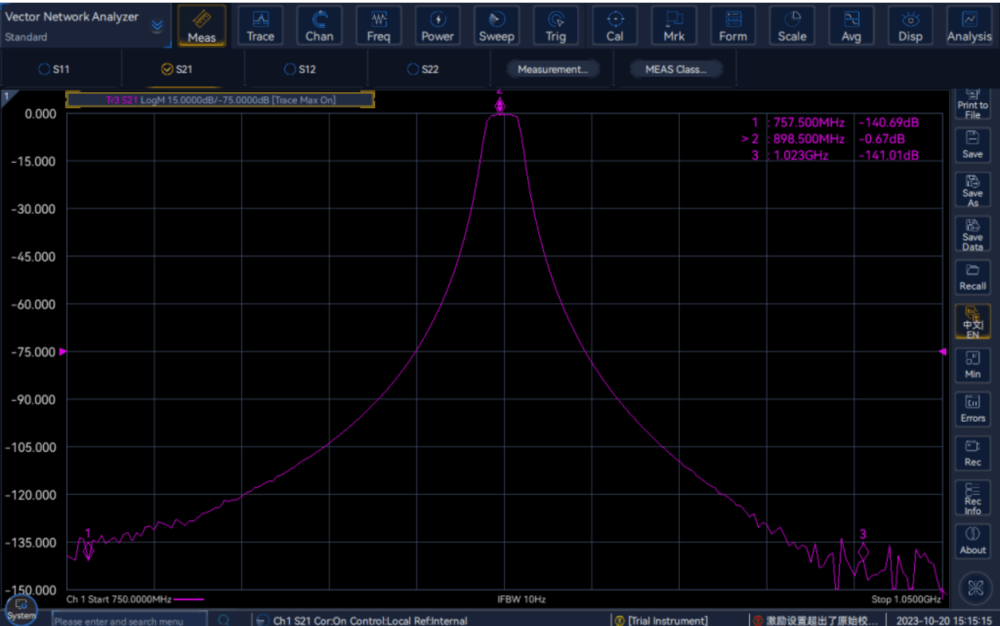
Task: Click the Trig trigger icon
Action: [555, 26]
